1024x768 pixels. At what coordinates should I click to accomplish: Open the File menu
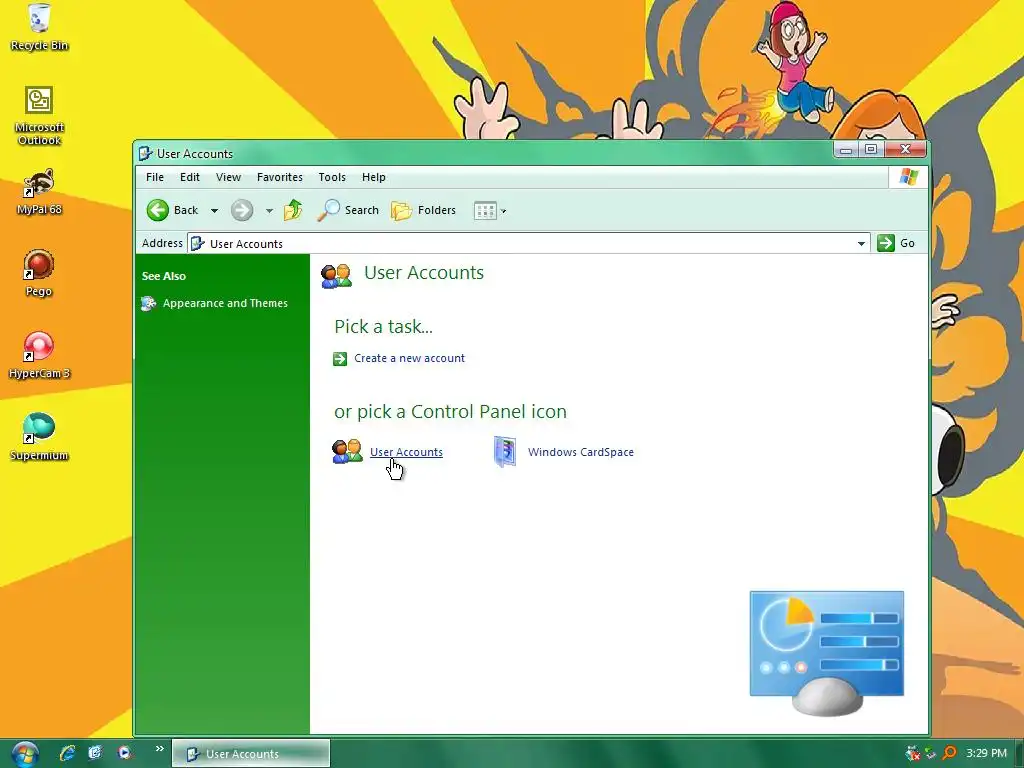pyautogui.click(x=155, y=177)
